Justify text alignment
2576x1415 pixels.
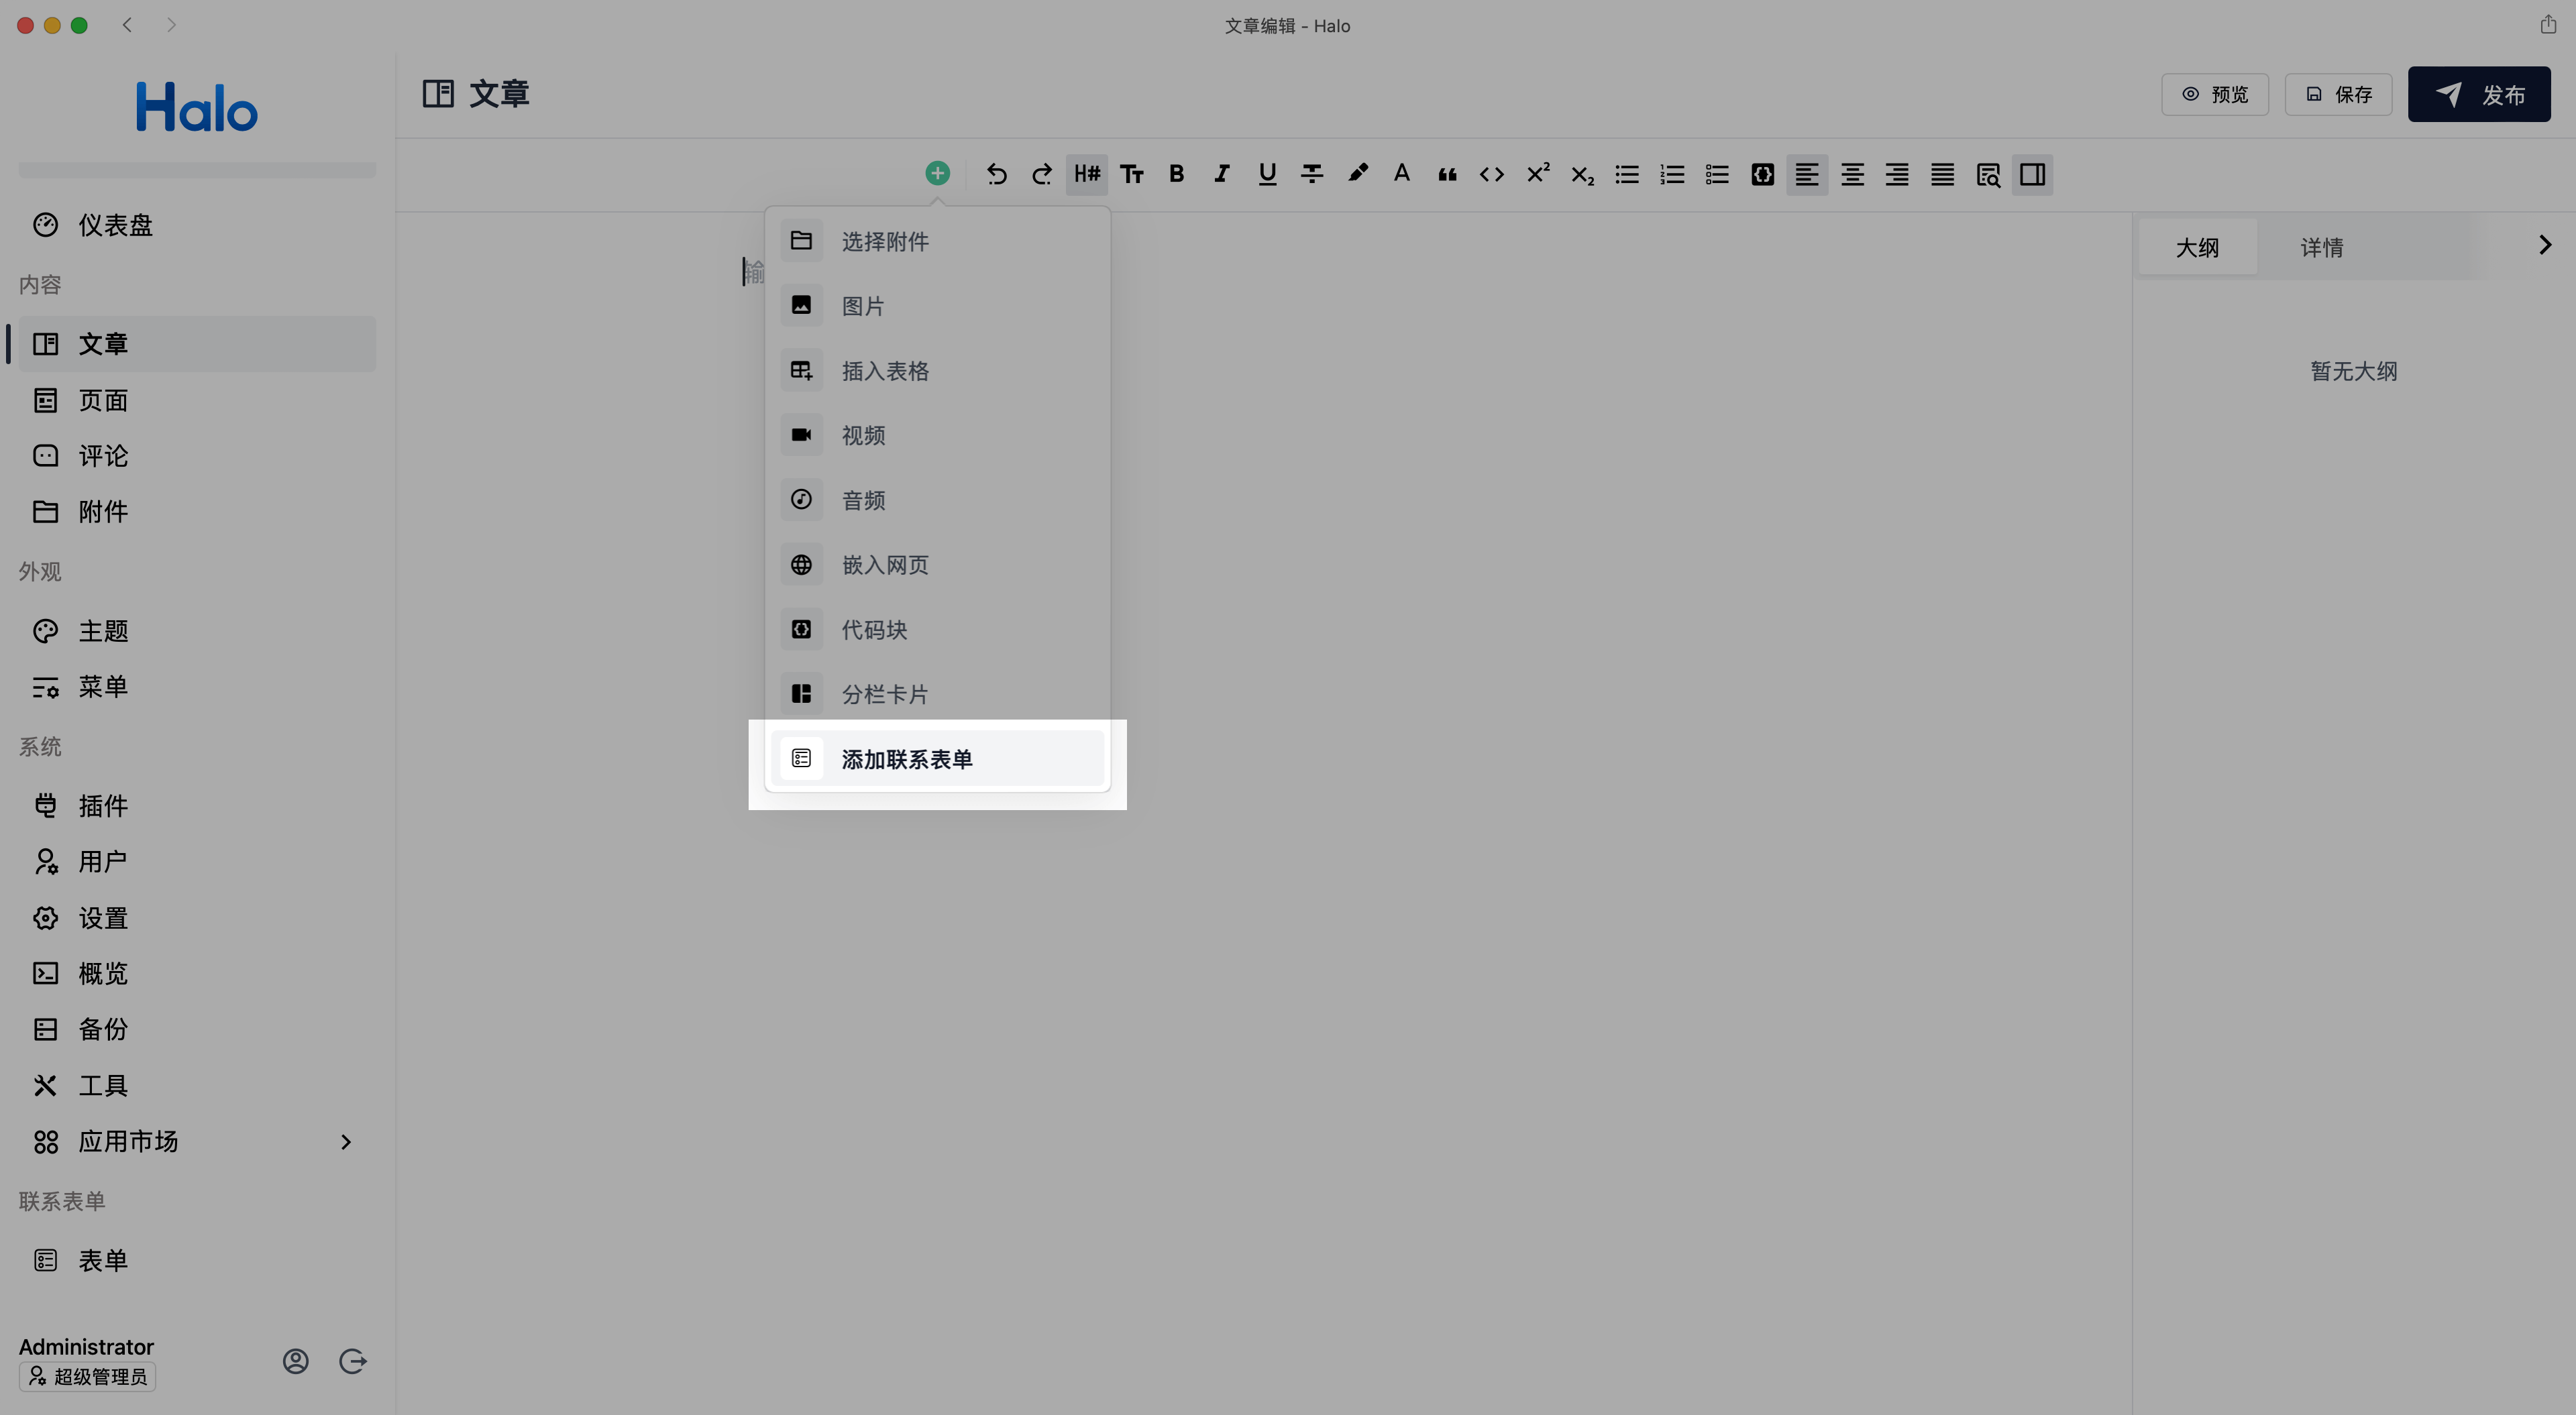tap(1942, 174)
